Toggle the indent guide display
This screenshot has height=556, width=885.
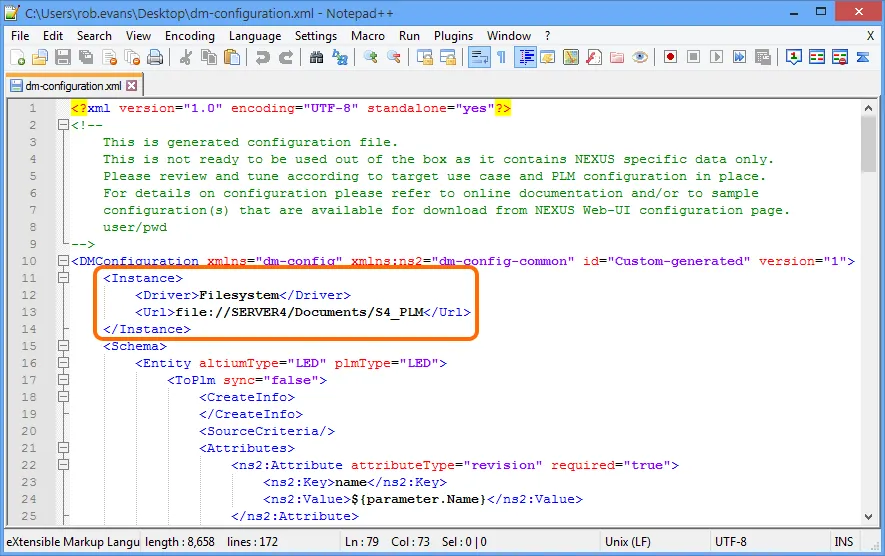click(x=525, y=57)
